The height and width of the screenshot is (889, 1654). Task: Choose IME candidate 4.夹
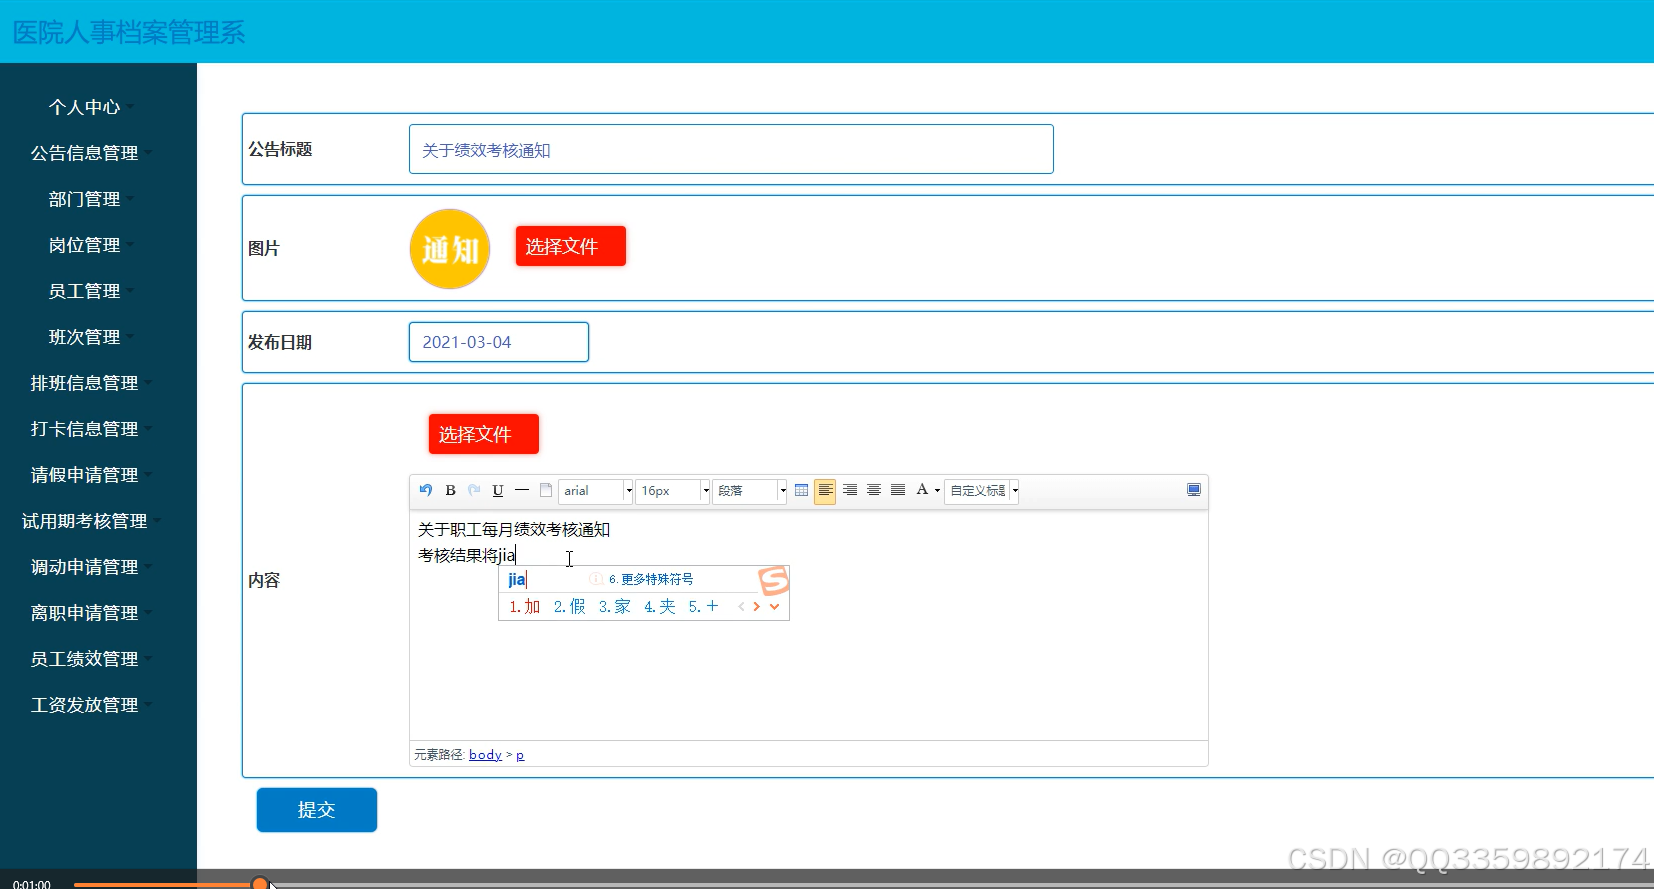click(659, 606)
